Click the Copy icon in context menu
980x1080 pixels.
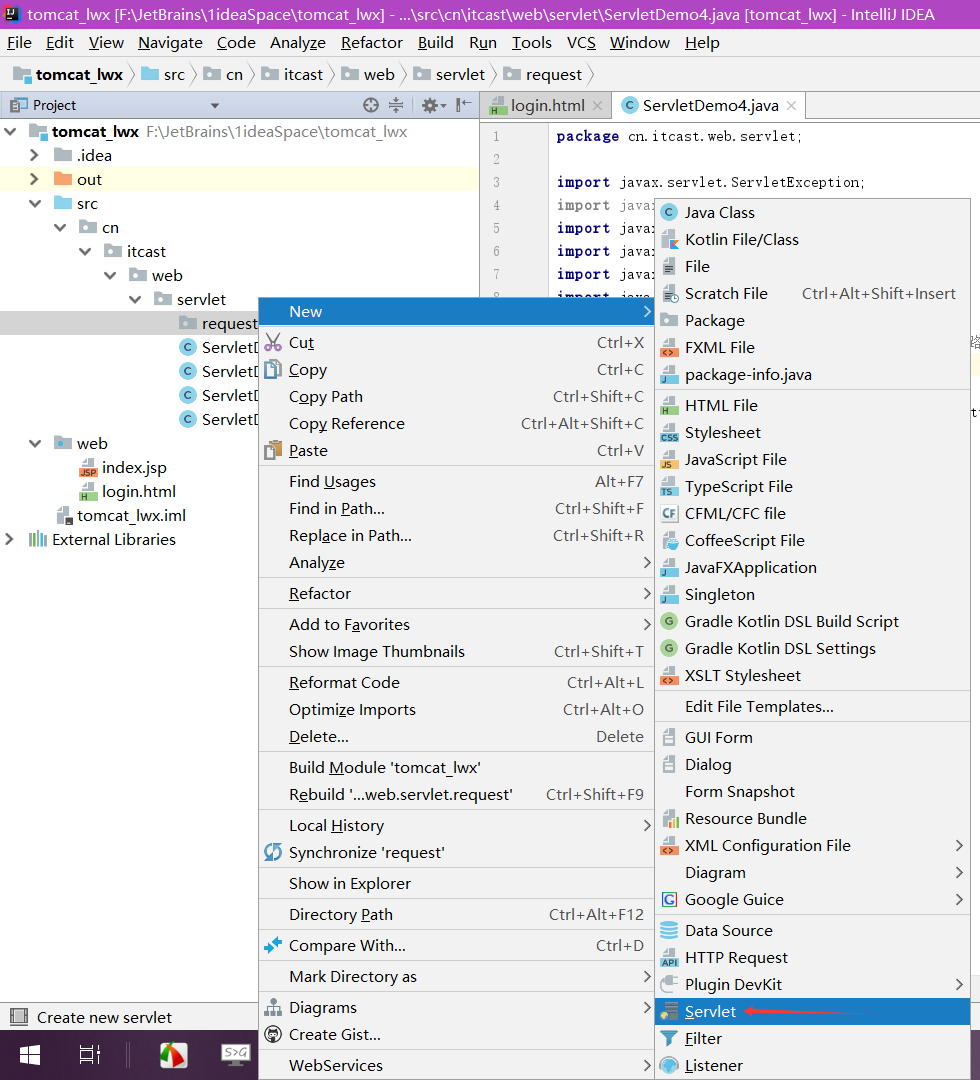coord(273,370)
